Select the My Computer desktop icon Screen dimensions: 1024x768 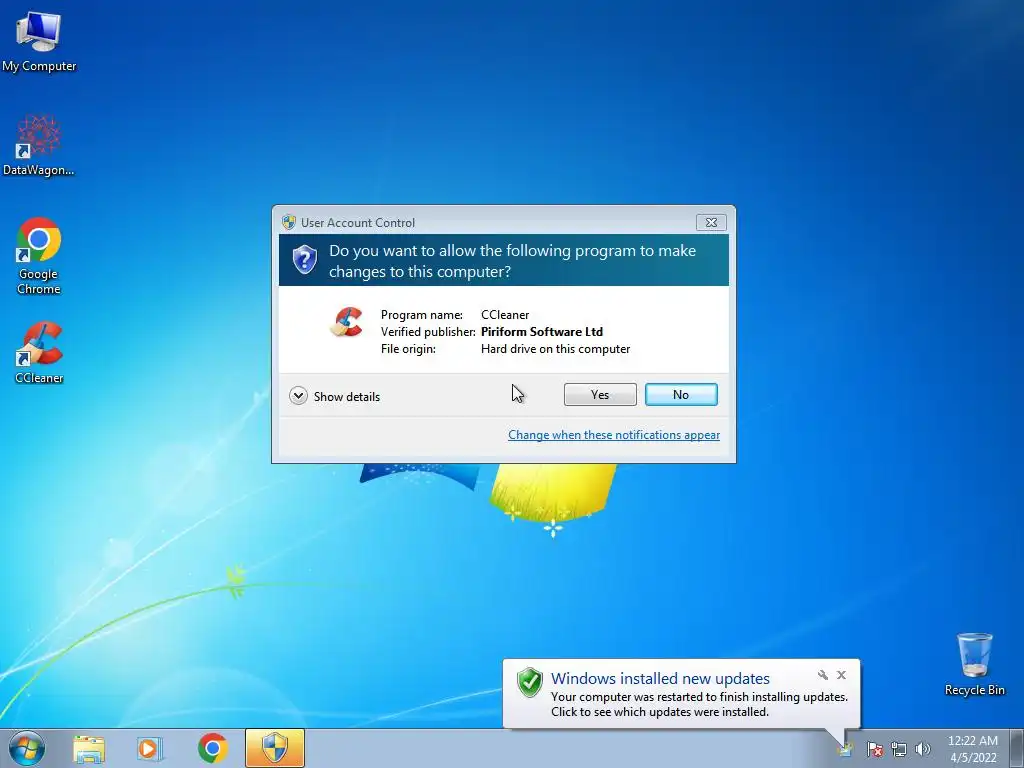point(39,41)
